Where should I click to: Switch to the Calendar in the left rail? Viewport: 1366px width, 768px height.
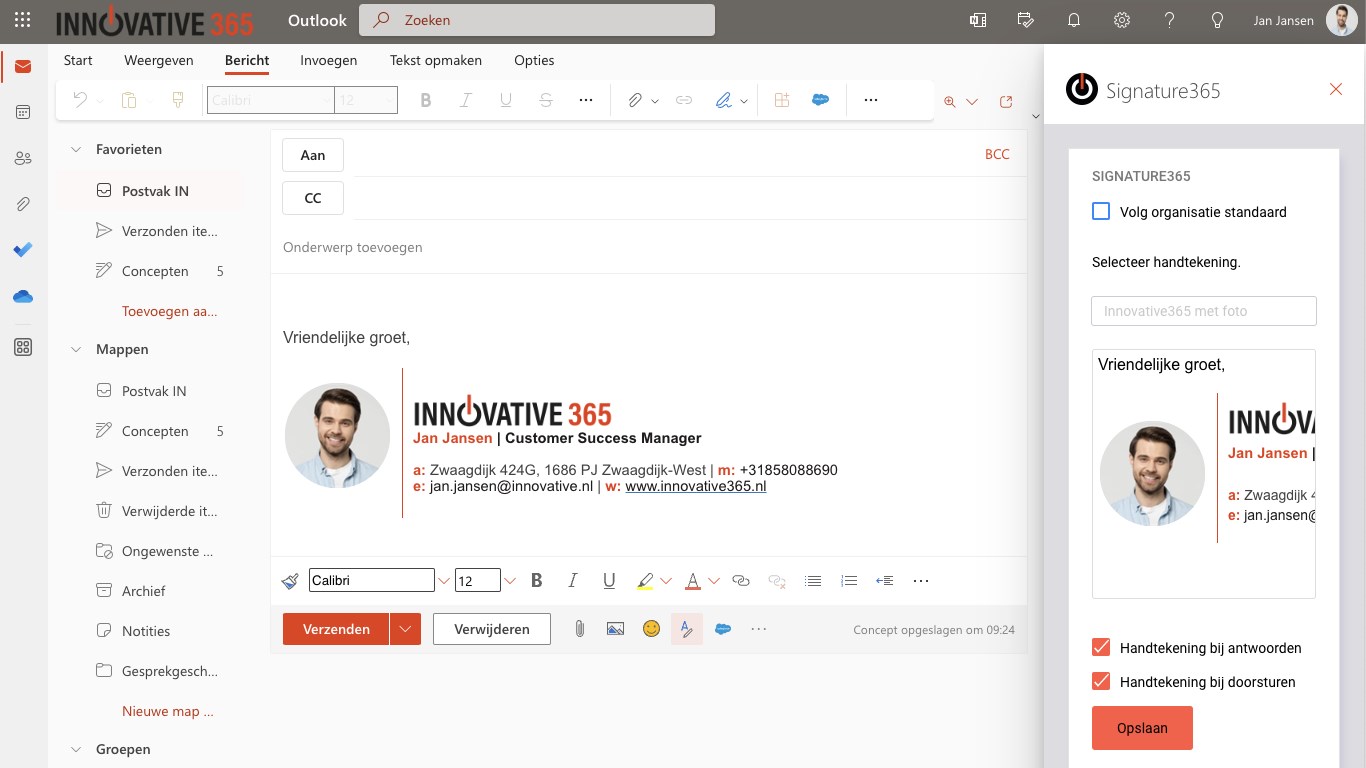[23, 112]
